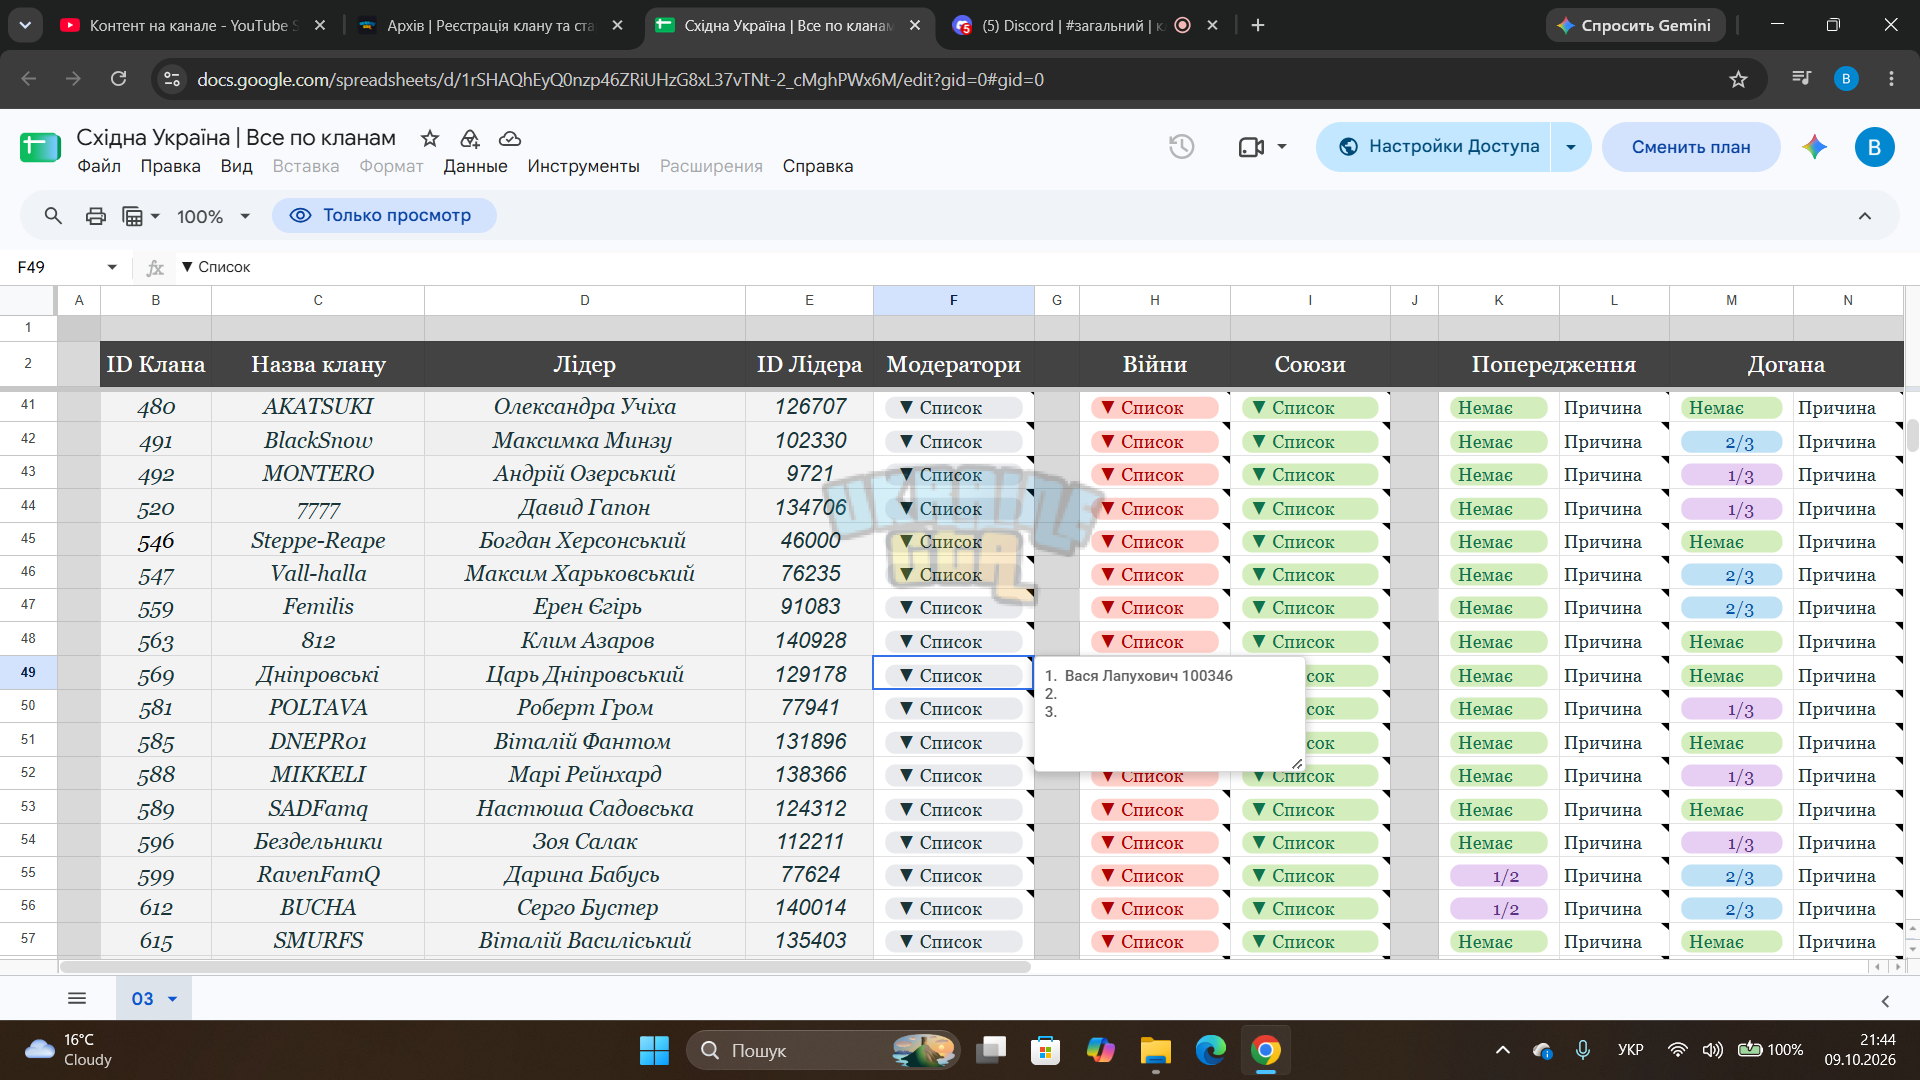The image size is (1920, 1080).
Task: Reload the page in Chrome
Action: pos(118,79)
